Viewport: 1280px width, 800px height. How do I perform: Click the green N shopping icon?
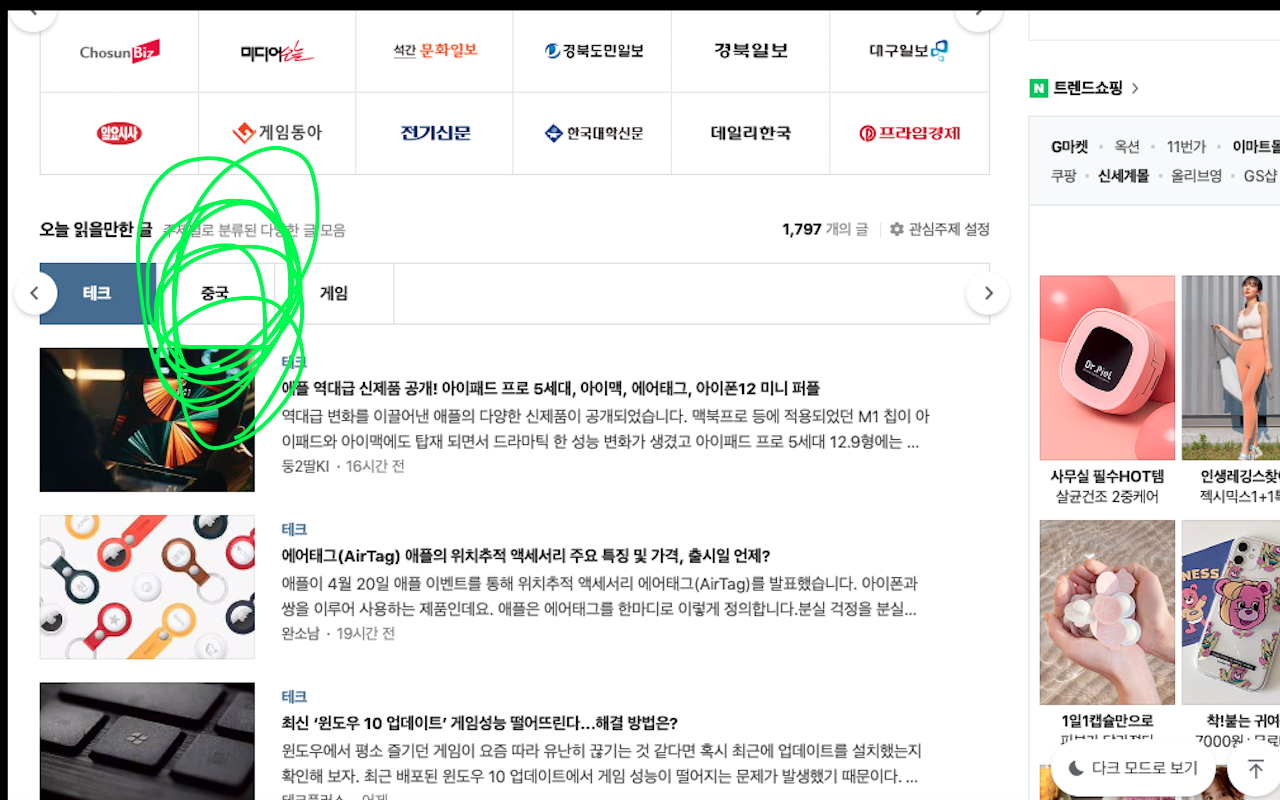(x=1039, y=88)
